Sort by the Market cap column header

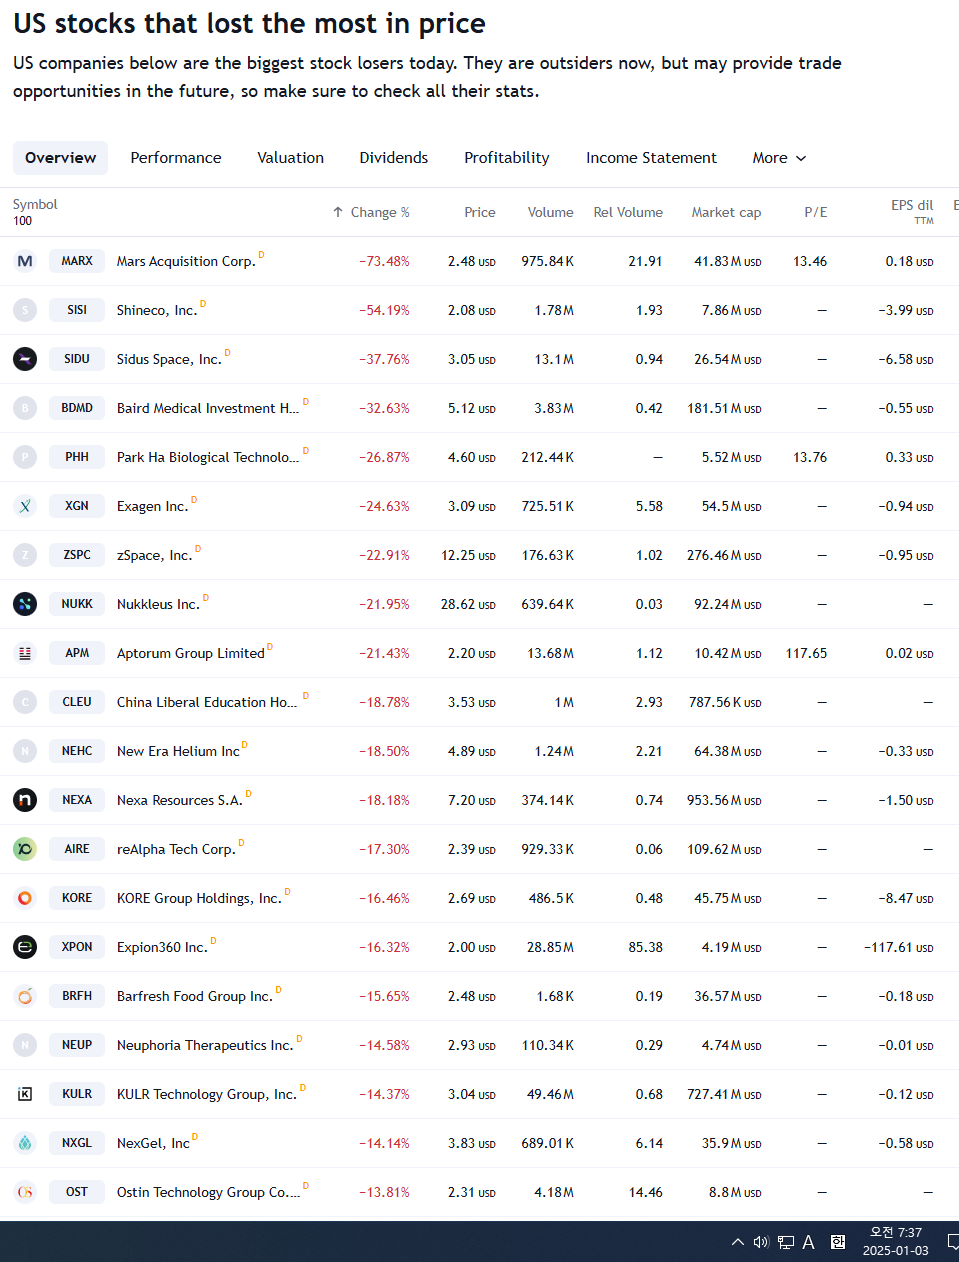pos(726,212)
